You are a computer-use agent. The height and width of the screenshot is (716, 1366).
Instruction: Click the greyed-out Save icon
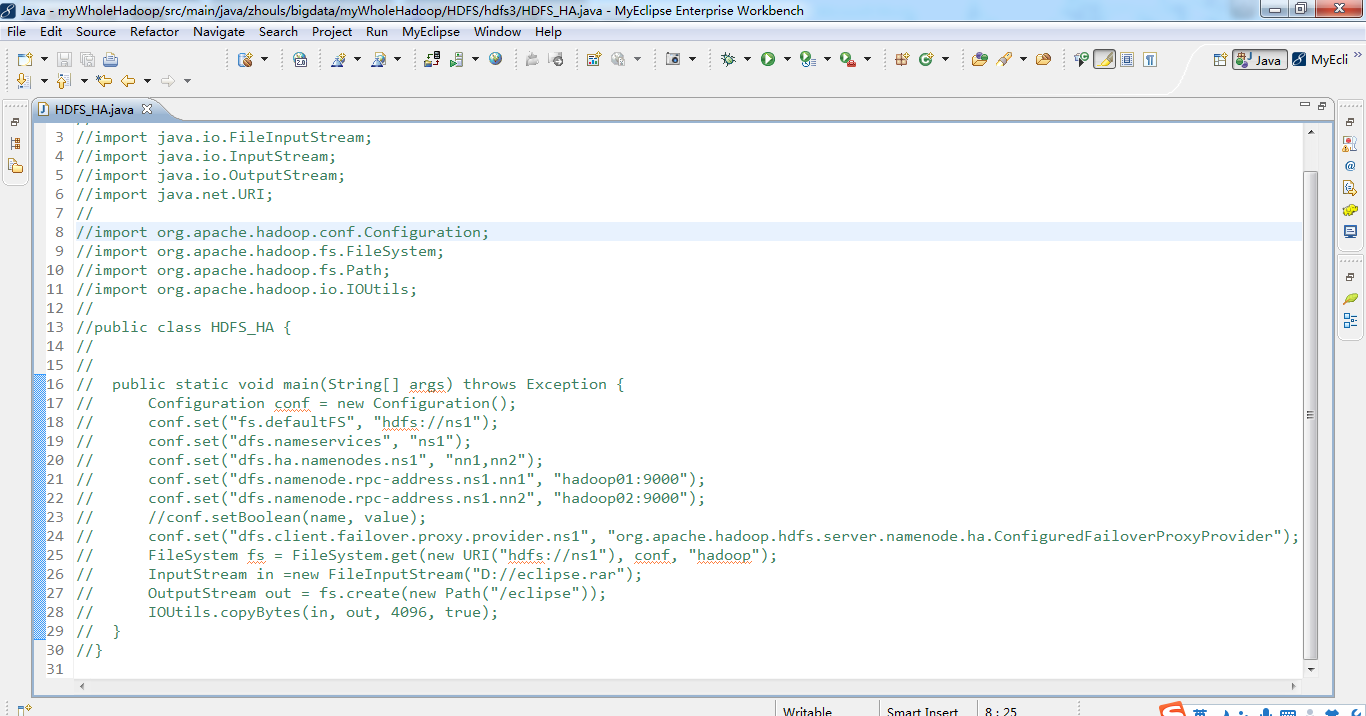64,59
